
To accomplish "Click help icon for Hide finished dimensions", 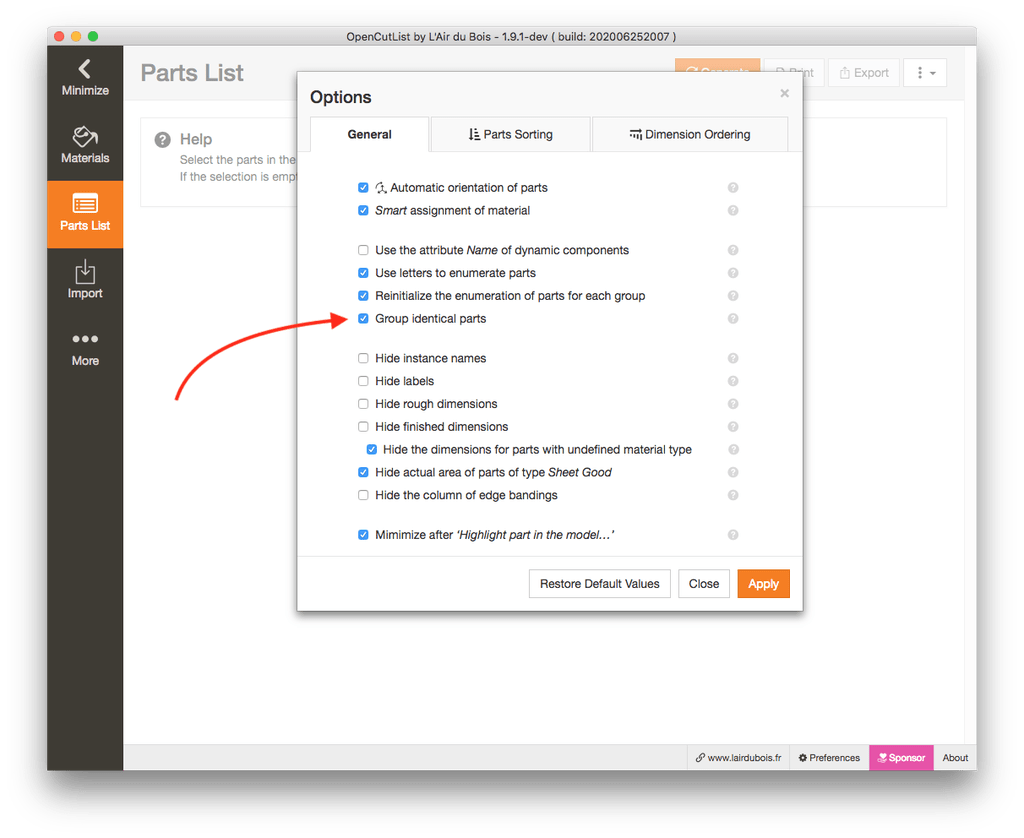I will [x=733, y=427].
